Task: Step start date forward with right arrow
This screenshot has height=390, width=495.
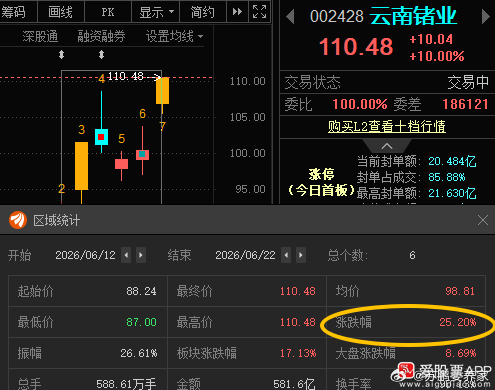Action: [x=141, y=255]
